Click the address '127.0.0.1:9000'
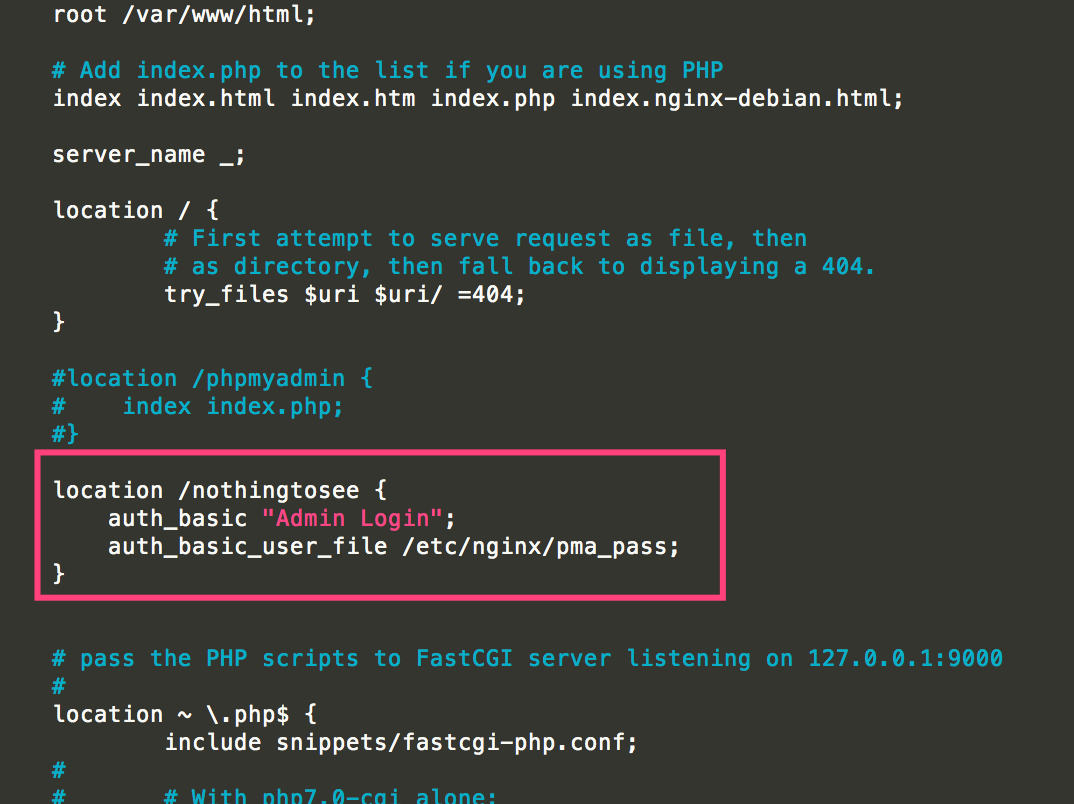 (x=905, y=659)
